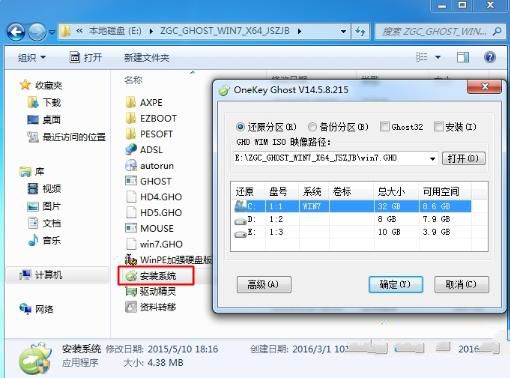Click 打开 in the Explorer toolbar
This screenshot has height=378, width=510.
86,57
